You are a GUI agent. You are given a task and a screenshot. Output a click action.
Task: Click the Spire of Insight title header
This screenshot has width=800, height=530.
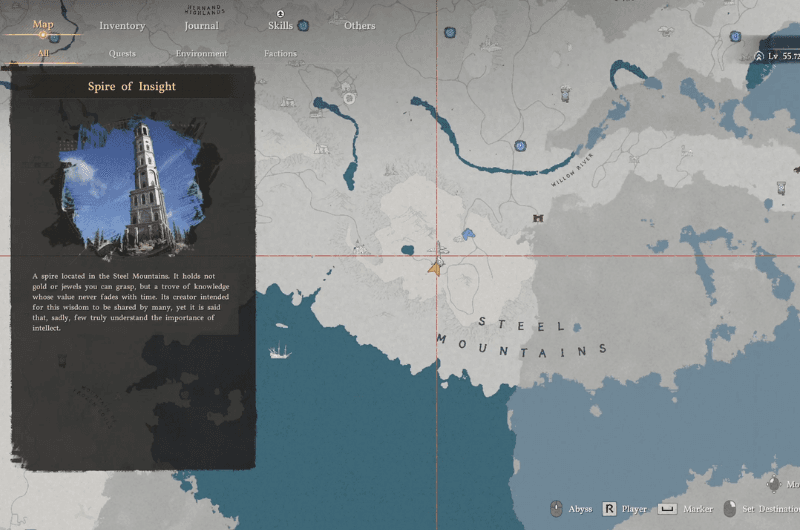tap(132, 87)
